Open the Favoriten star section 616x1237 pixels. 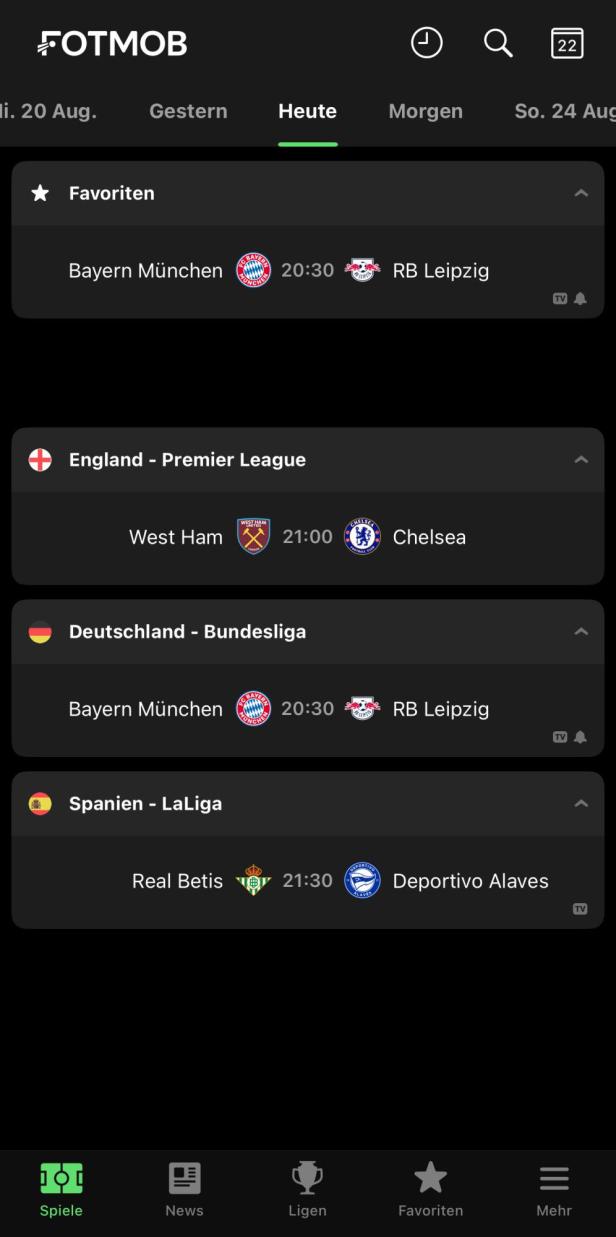430,1190
